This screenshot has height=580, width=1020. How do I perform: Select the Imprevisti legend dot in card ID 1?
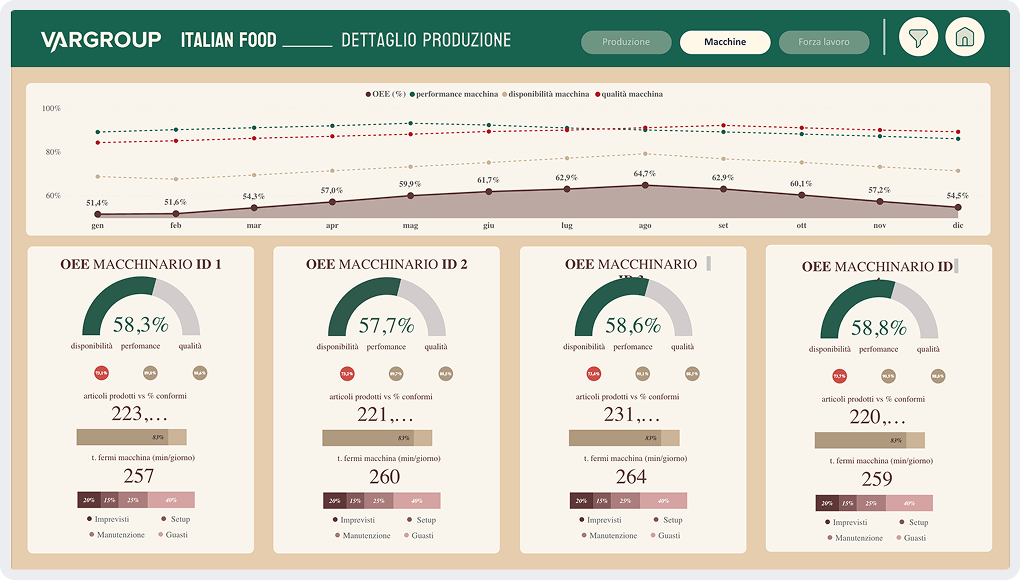click(90, 519)
